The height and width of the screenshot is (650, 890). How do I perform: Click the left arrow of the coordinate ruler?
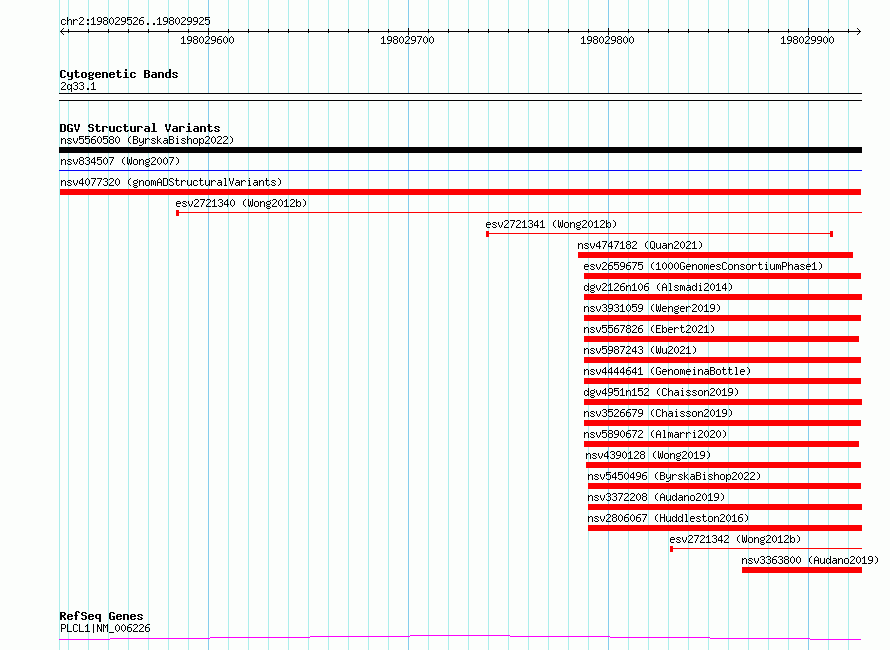62,31
